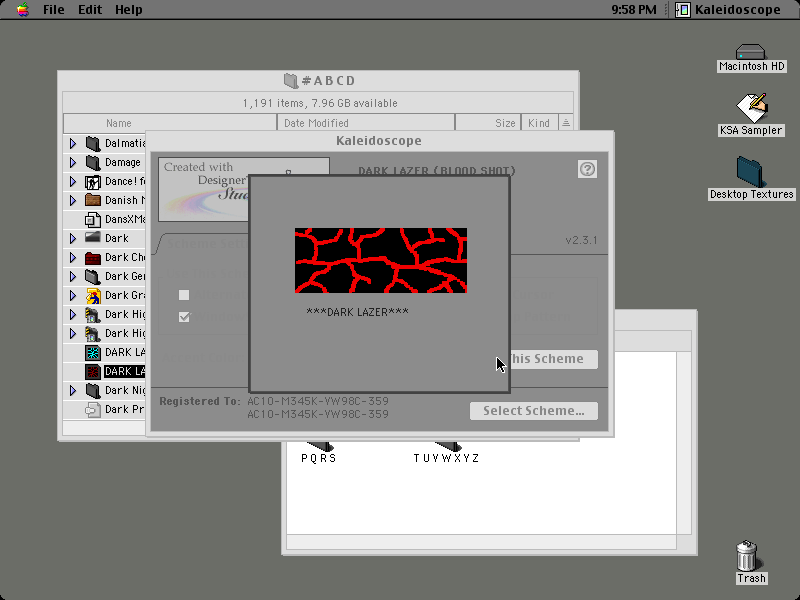Click the "***DARK LAZER***" caption text
Screen dimensions: 800x600
[357, 312]
